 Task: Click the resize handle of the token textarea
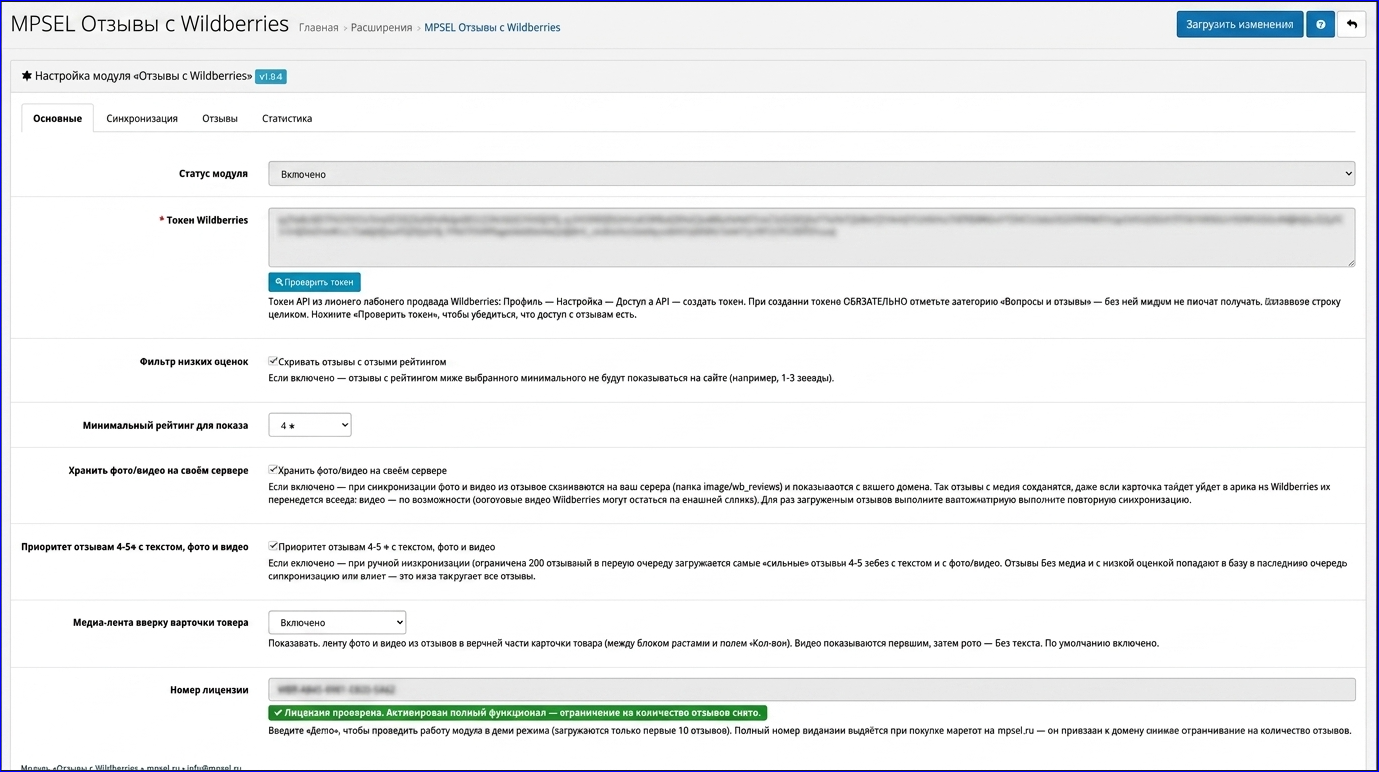1350,262
